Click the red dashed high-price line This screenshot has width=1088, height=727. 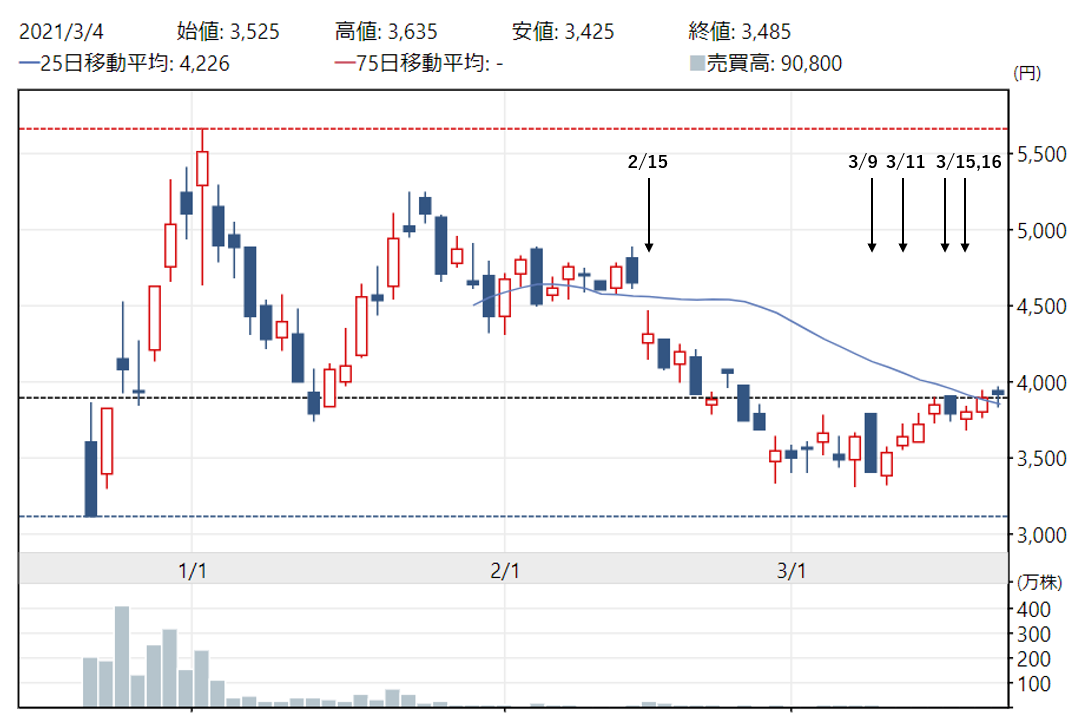coord(513,129)
